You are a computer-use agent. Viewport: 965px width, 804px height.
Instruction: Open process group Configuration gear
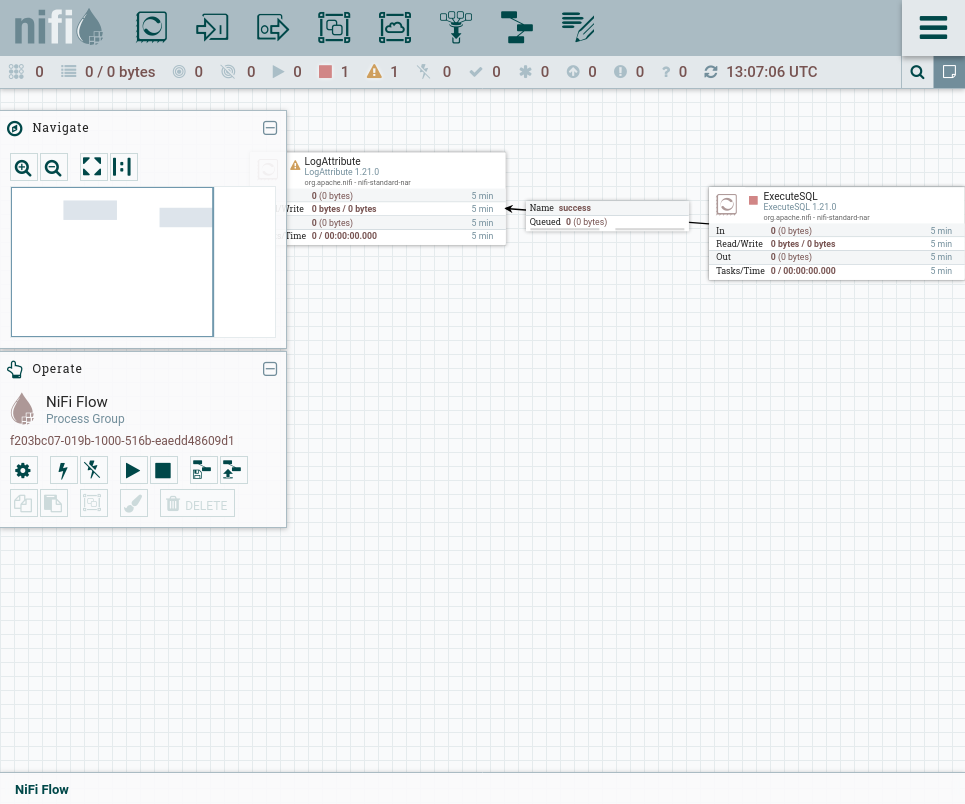tap(23, 471)
